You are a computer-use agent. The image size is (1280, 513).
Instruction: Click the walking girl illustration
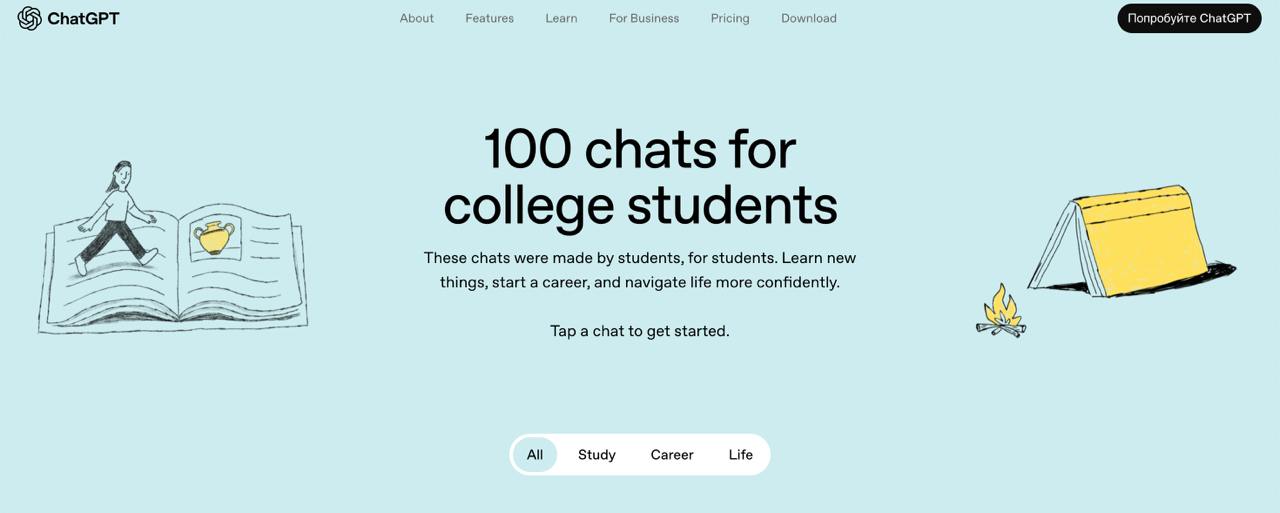click(120, 218)
